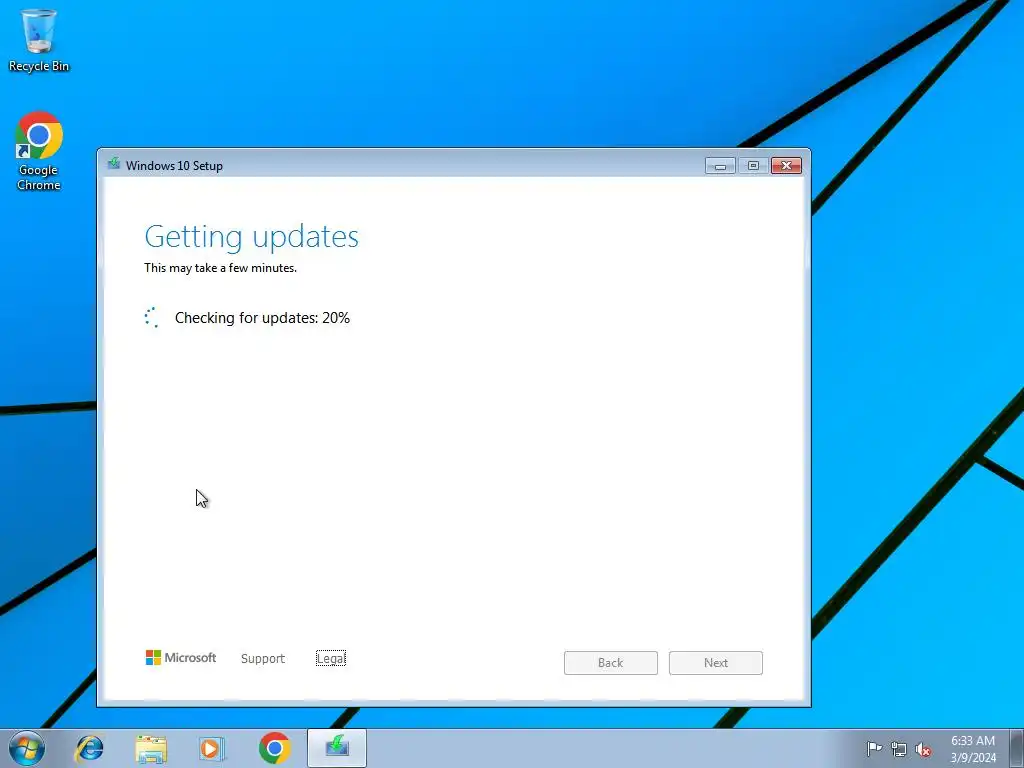Click the Back button

(611, 663)
